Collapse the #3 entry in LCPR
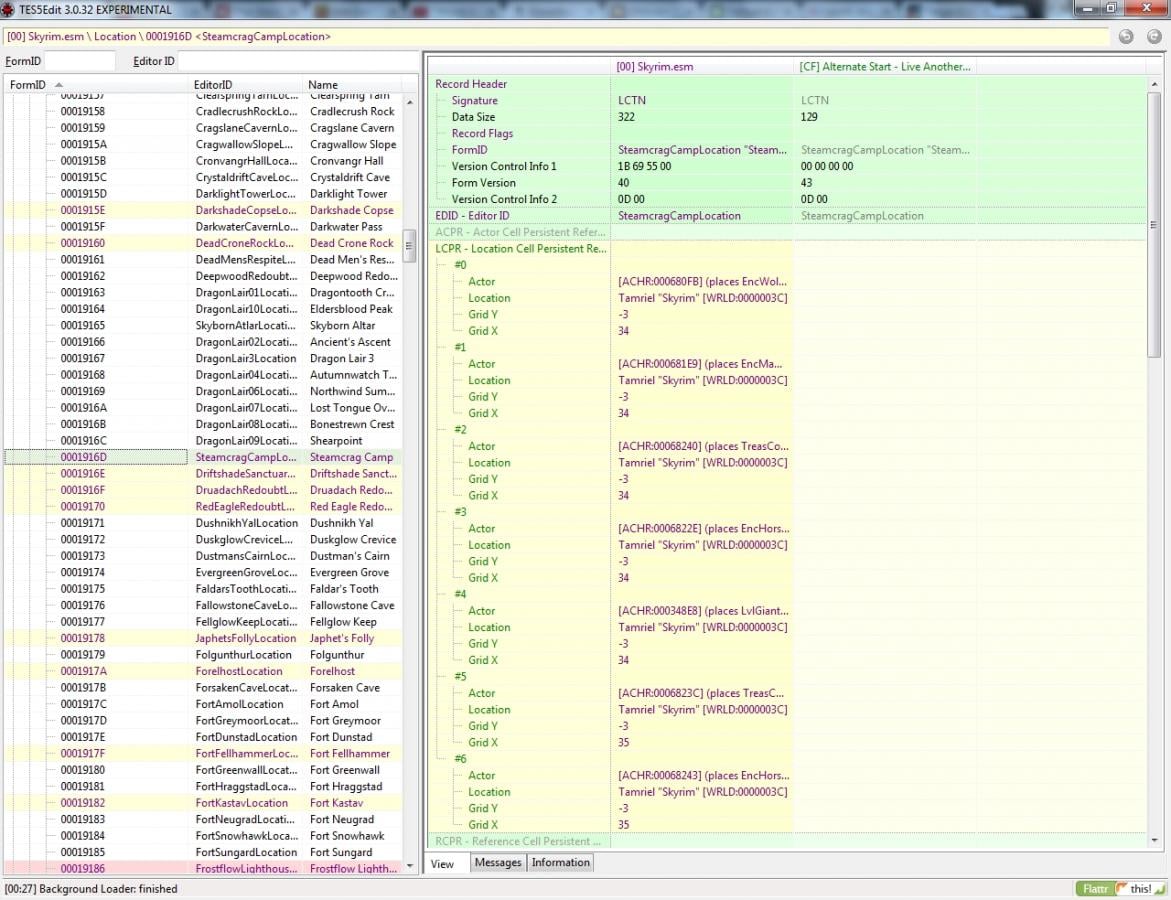The image size is (1171, 900). click(460, 512)
